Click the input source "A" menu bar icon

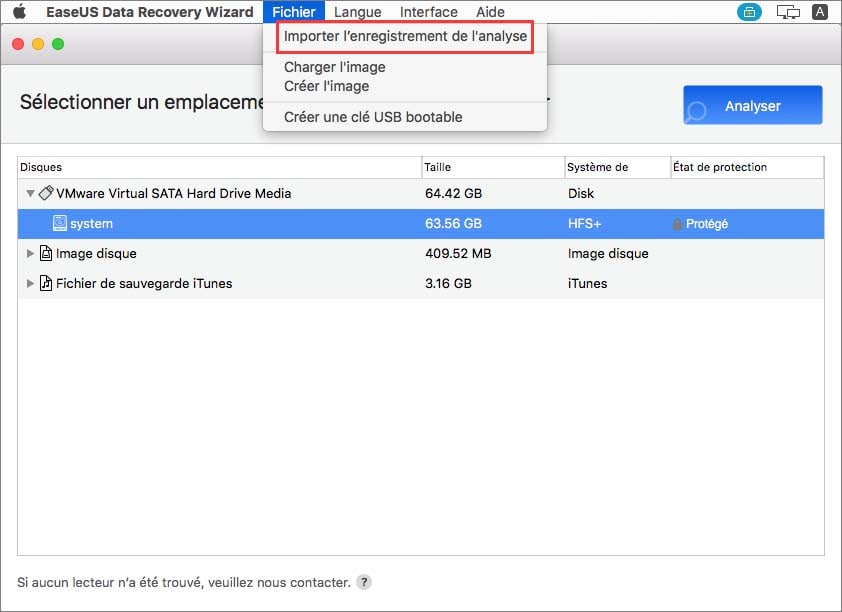pyautogui.click(x=820, y=12)
